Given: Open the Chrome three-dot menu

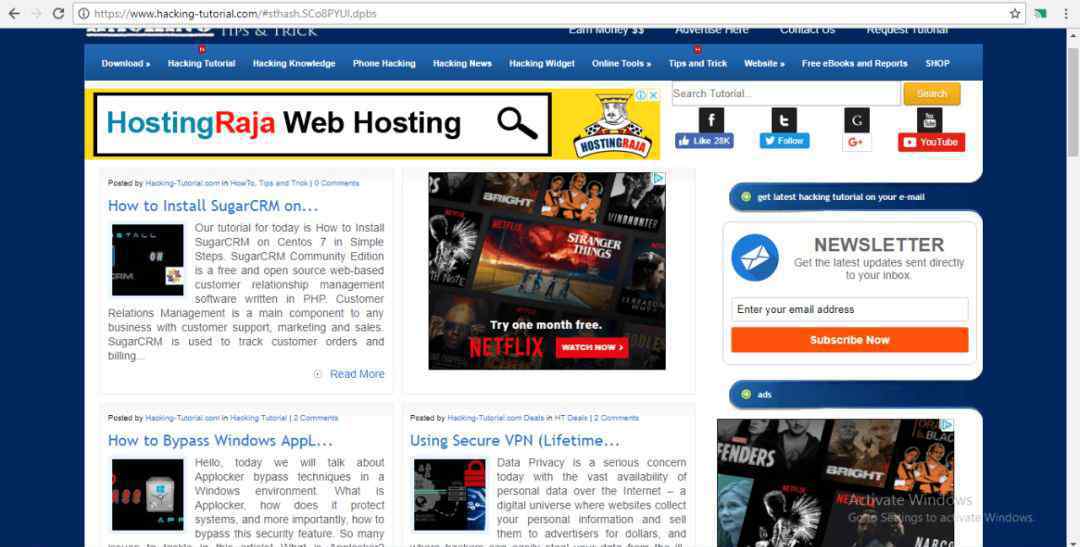Looking at the screenshot, I should (x=1065, y=13).
